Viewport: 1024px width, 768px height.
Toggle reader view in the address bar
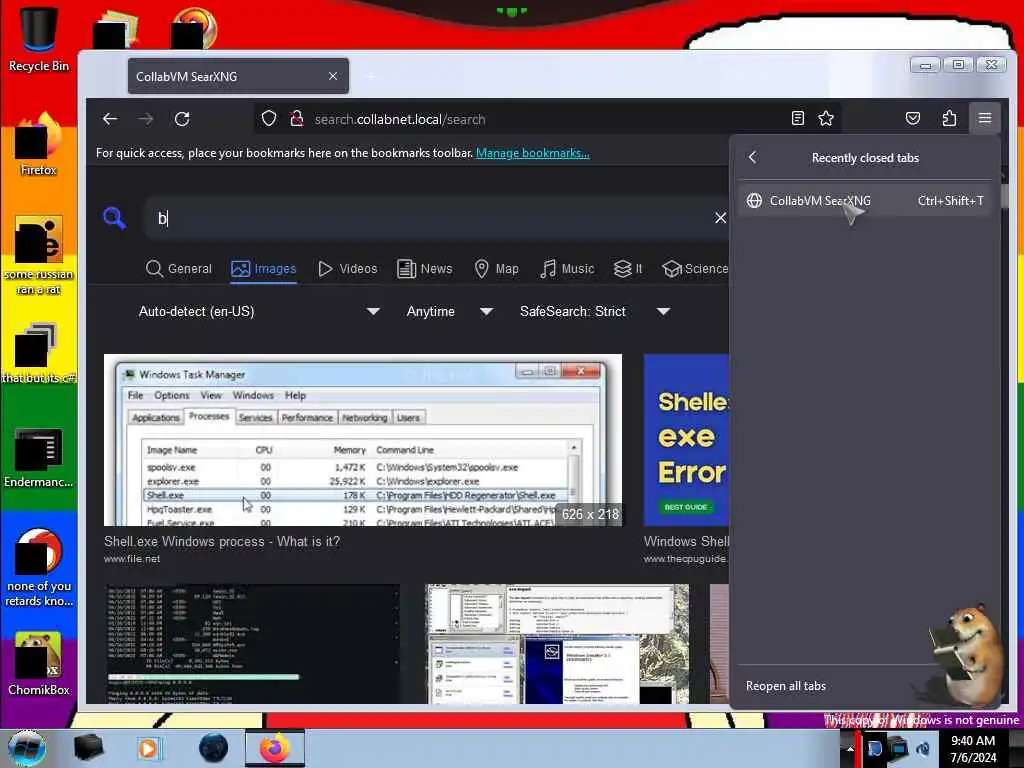(797, 118)
